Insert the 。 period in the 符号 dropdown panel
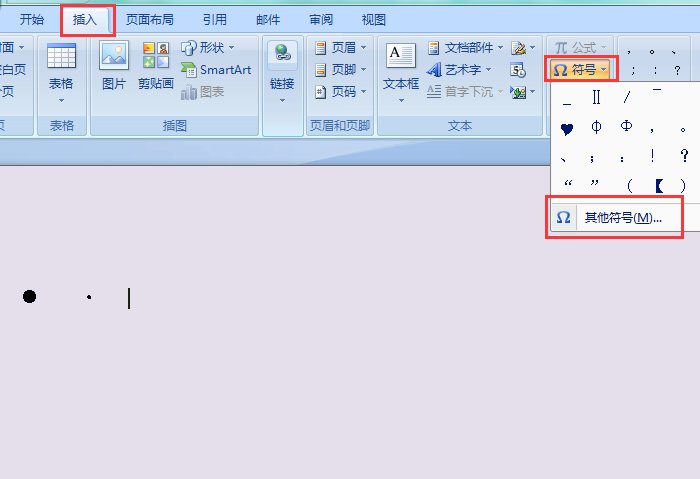 click(683, 129)
